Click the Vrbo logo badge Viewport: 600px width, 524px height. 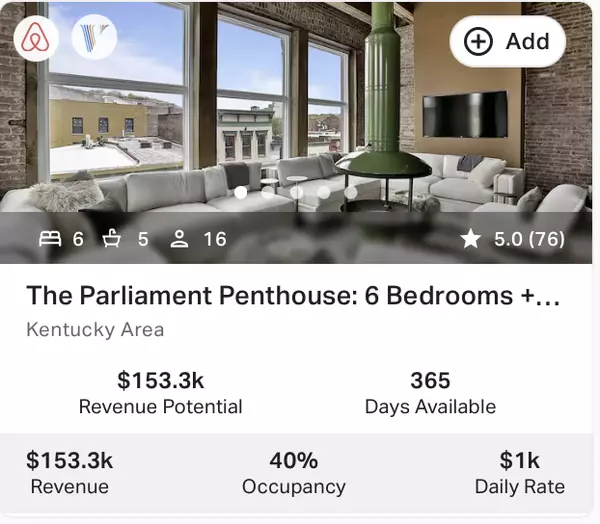[95, 40]
